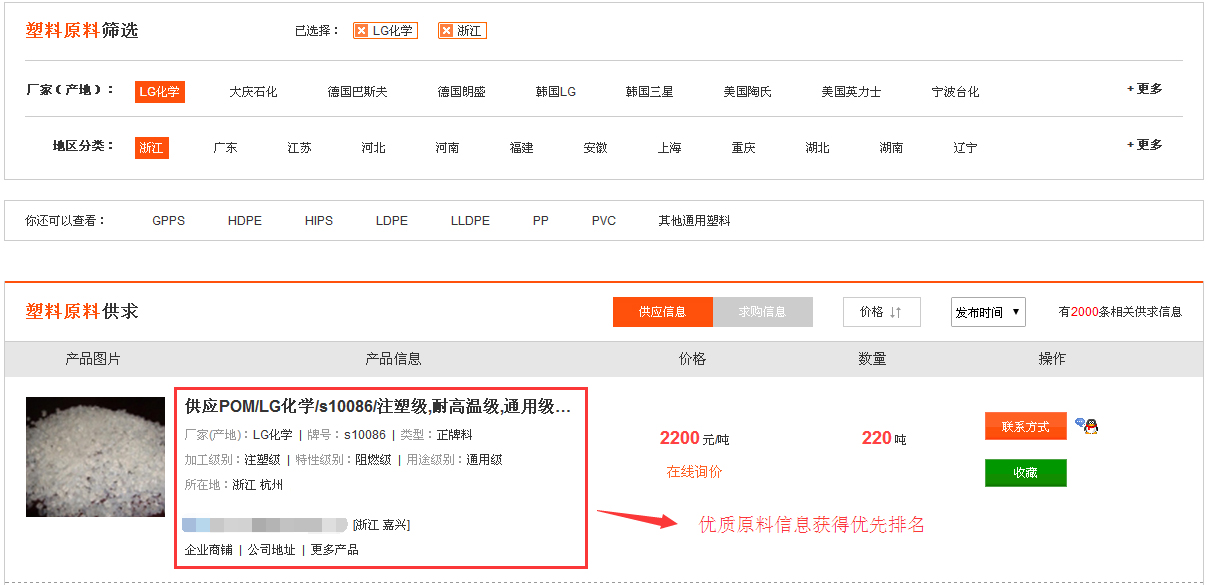Click the 产品信息 column header
The image size is (1208, 585).
[393, 359]
